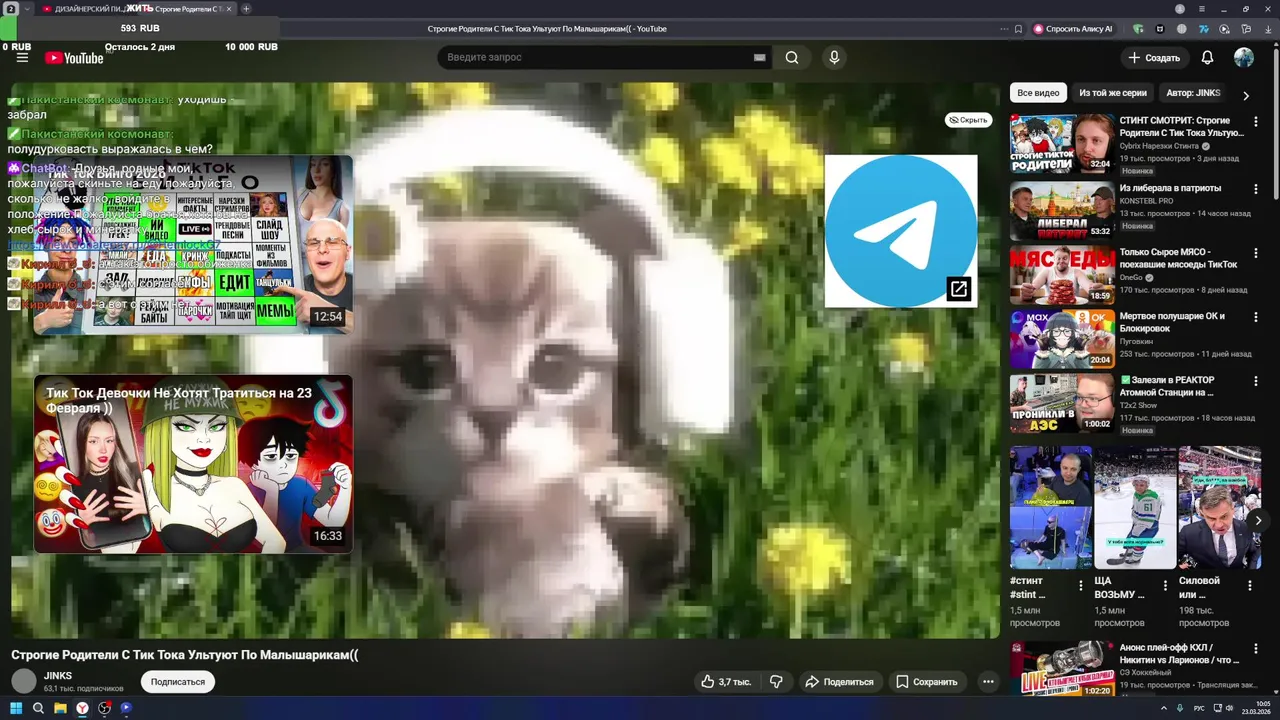Open a new browser tab
This screenshot has width=1280, height=720.
tap(246, 9)
